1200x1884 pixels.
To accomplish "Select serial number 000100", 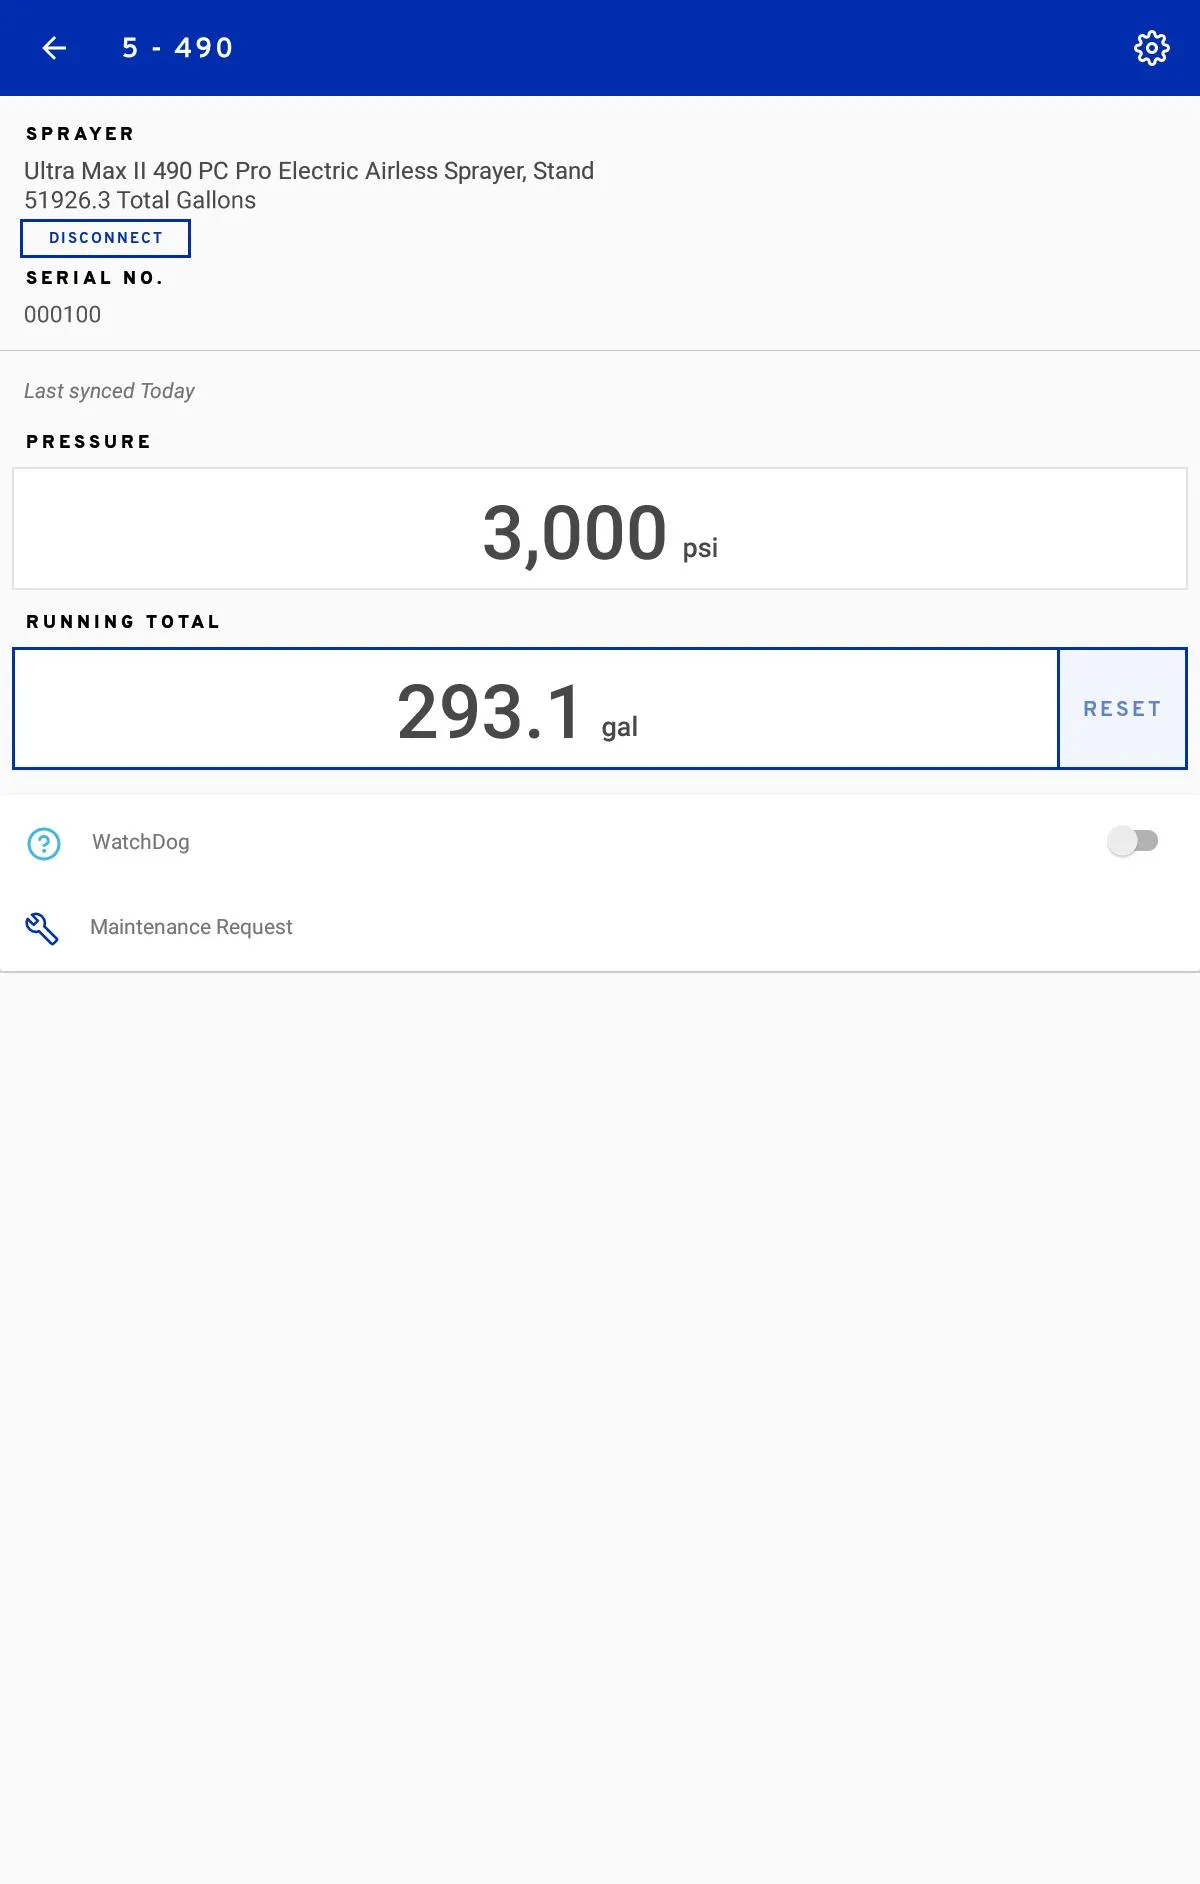I will click(62, 315).
